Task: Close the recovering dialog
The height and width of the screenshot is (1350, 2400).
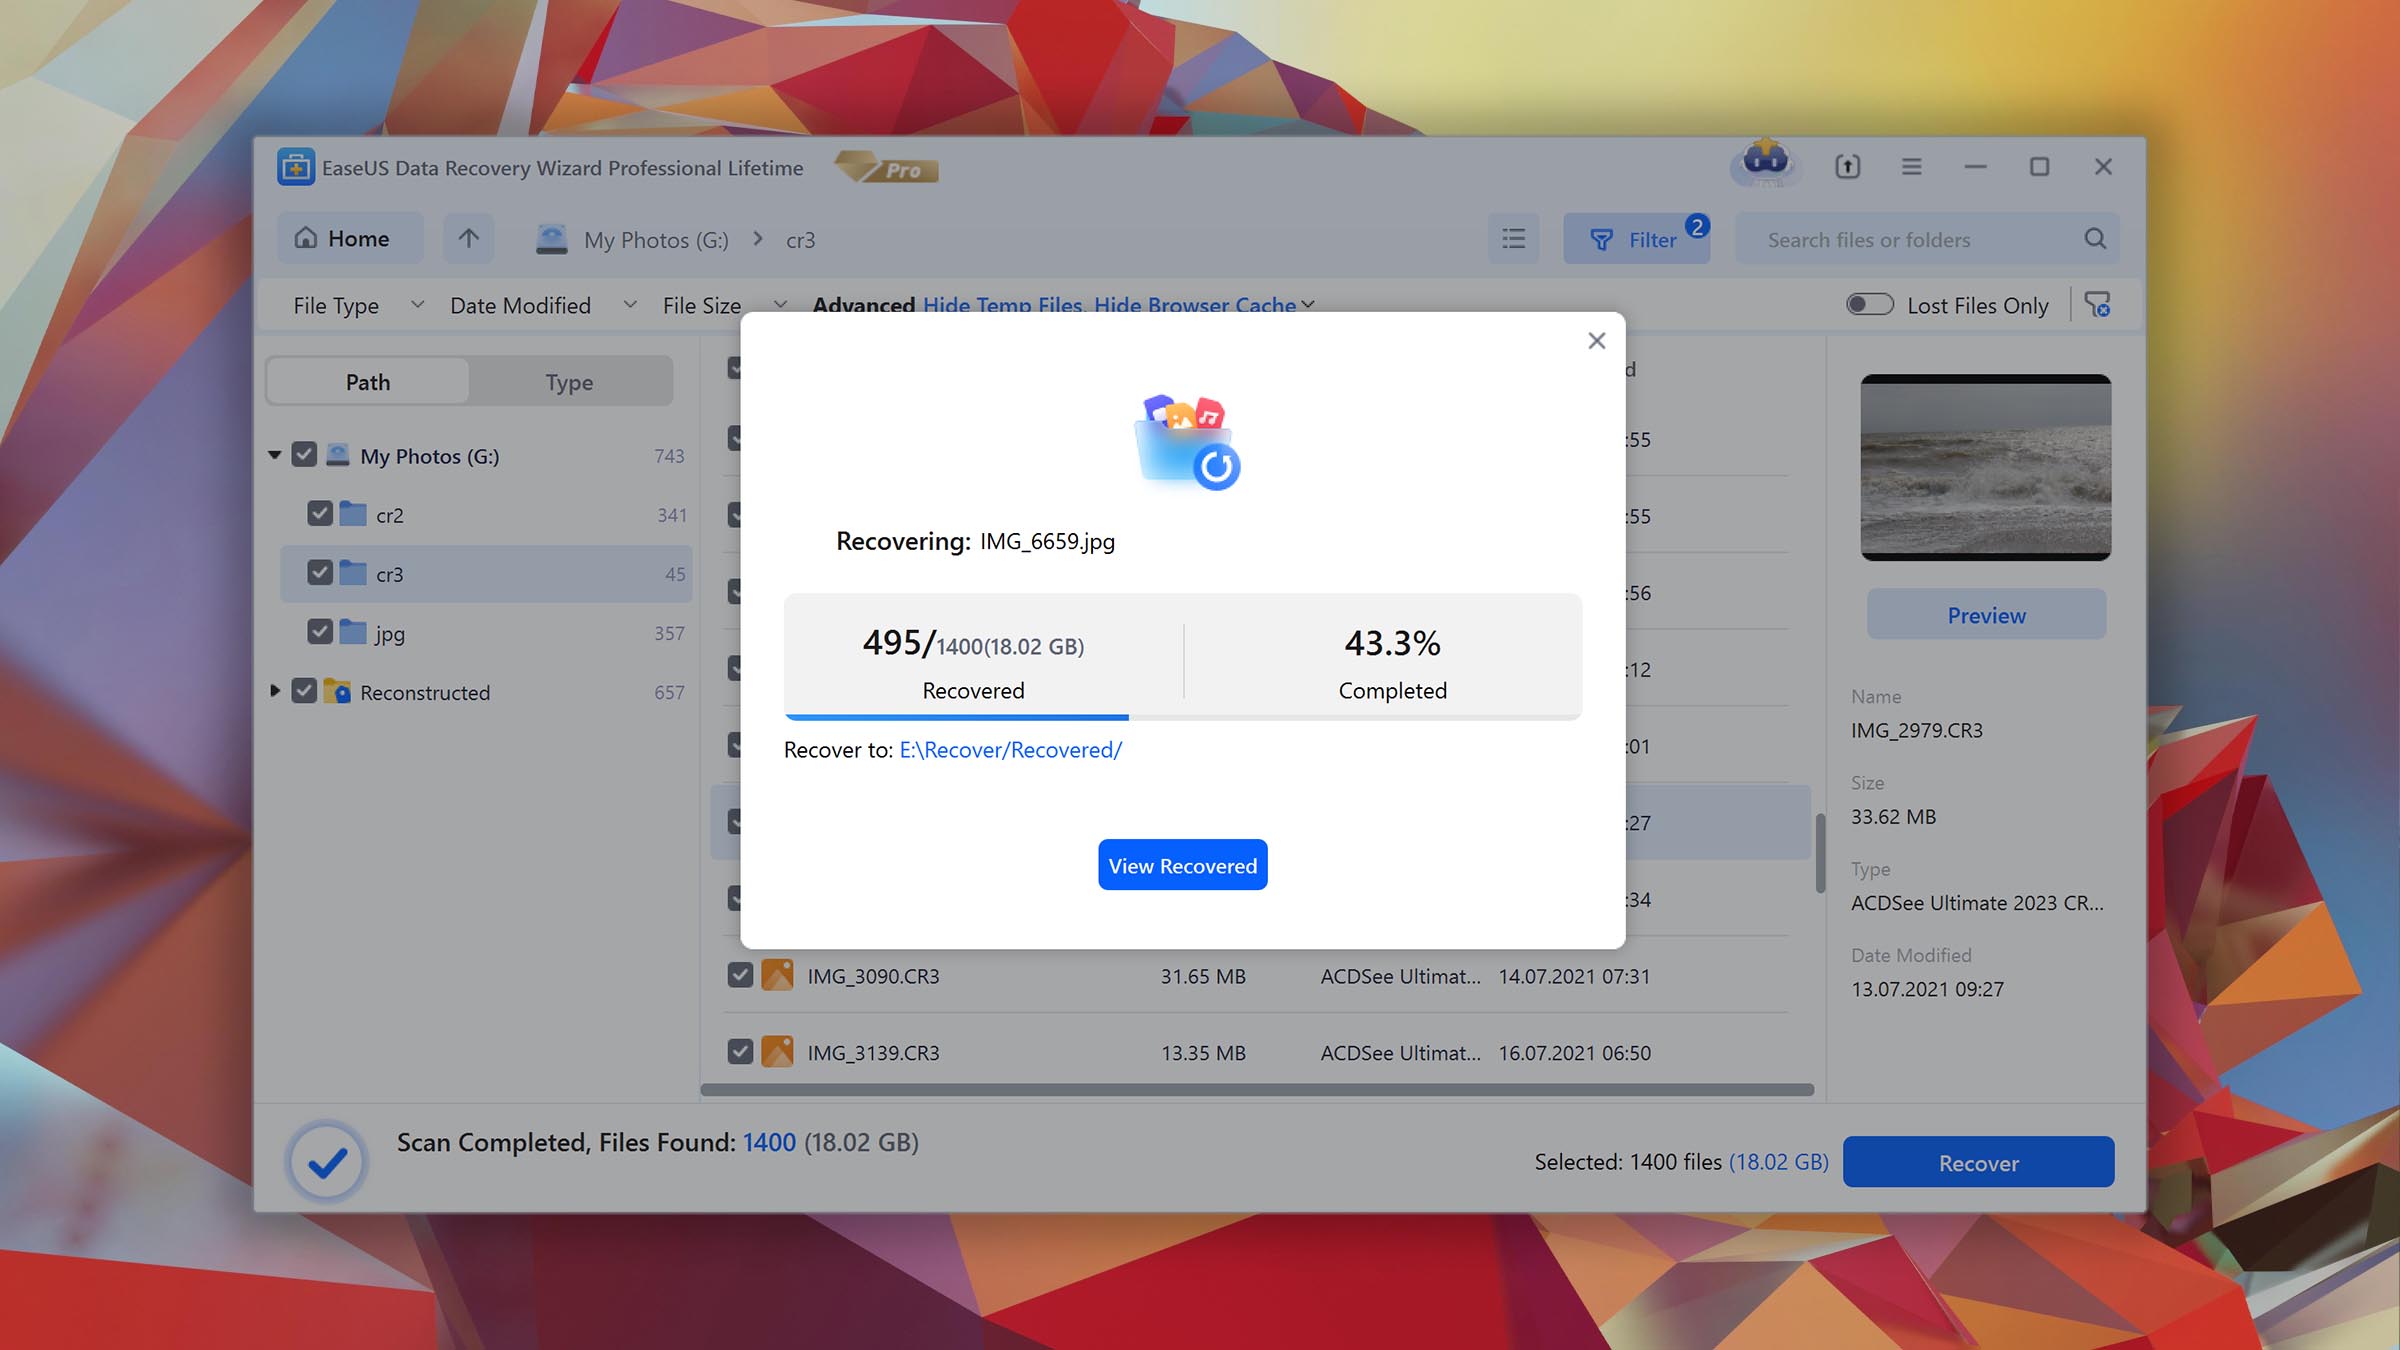Action: 1597,341
